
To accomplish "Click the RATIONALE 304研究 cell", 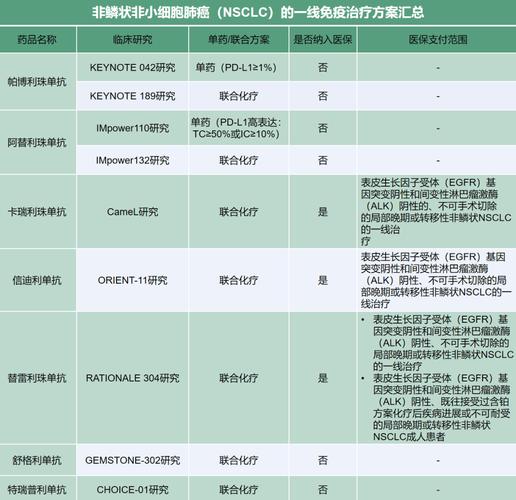I will pyautogui.click(x=132, y=378).
